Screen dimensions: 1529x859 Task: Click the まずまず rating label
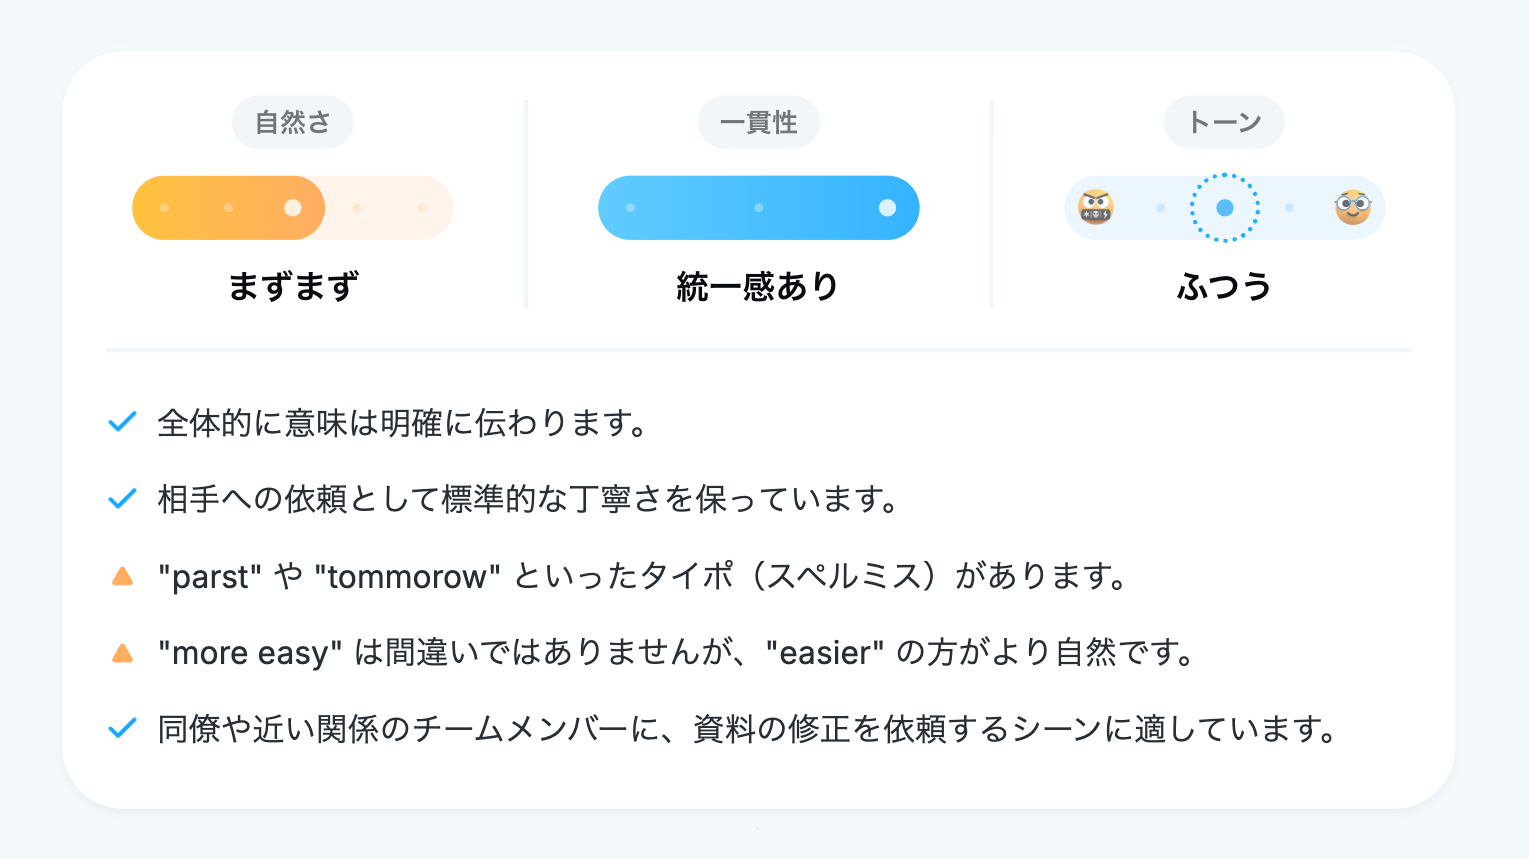293,287
